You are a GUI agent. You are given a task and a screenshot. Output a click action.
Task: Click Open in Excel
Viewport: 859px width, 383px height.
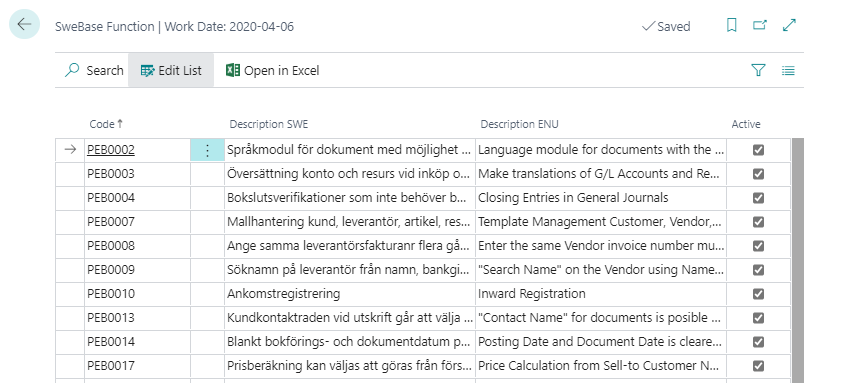[x=272, y=70]
